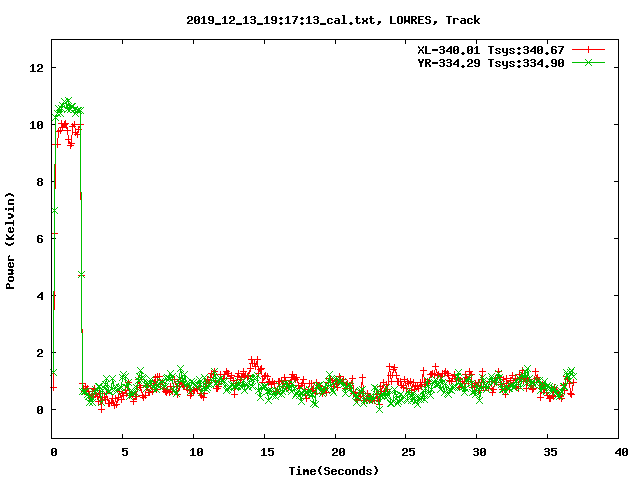Click the x-axis tick label '35'
The height and width of the screenshot is (480, 640).
(550, 452)
